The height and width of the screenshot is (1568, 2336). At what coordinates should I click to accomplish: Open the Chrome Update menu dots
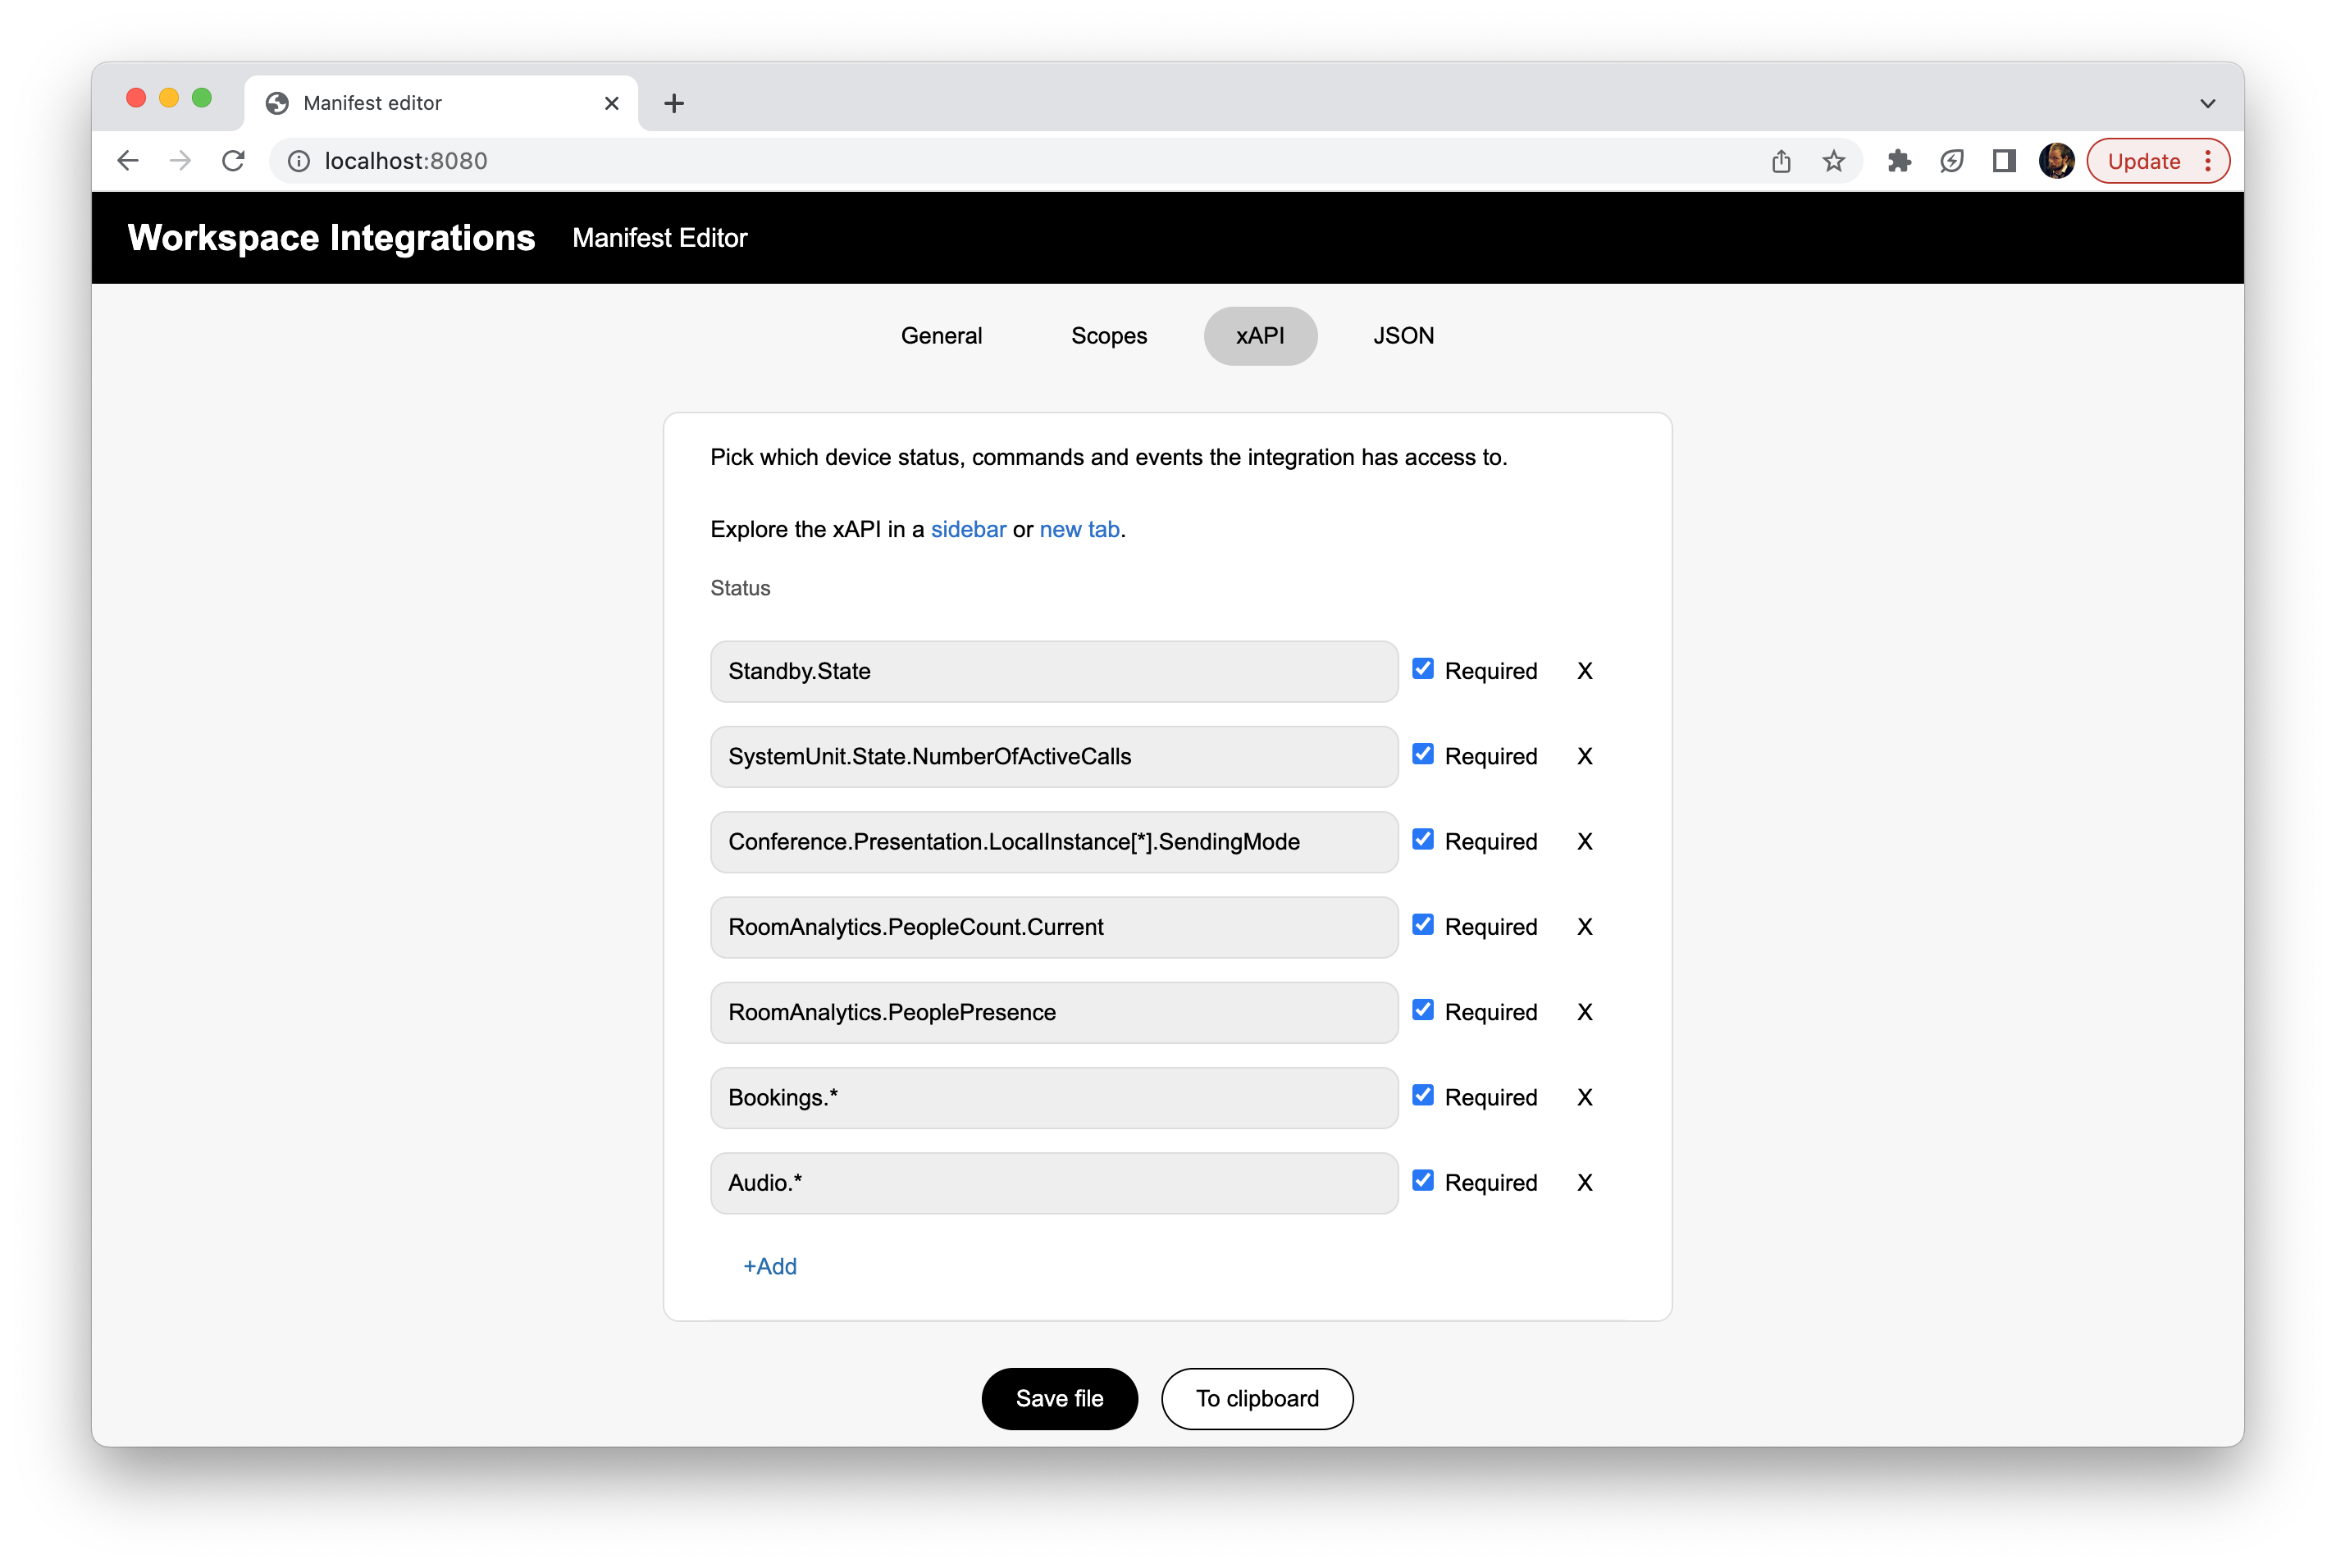(x=2208, y=161)
